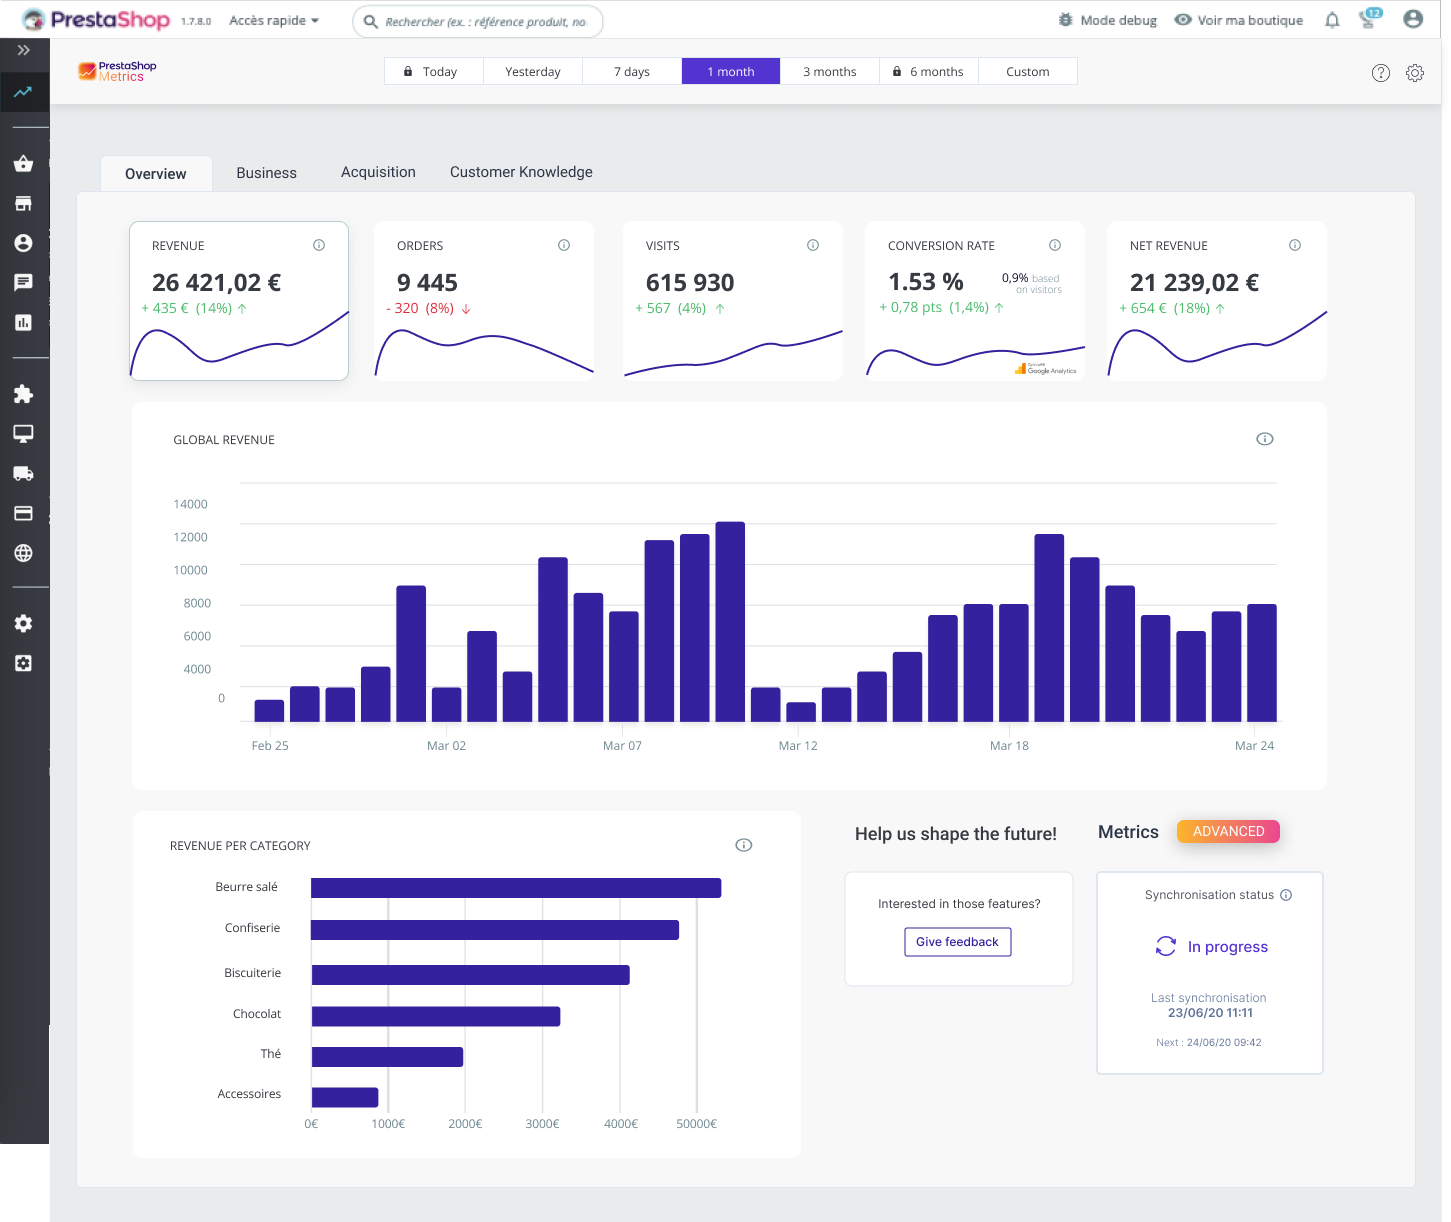This screenshot has width=1451, height=1222.
Task: Open Shipping settings via the truck icon
Action: click(24, 473)
